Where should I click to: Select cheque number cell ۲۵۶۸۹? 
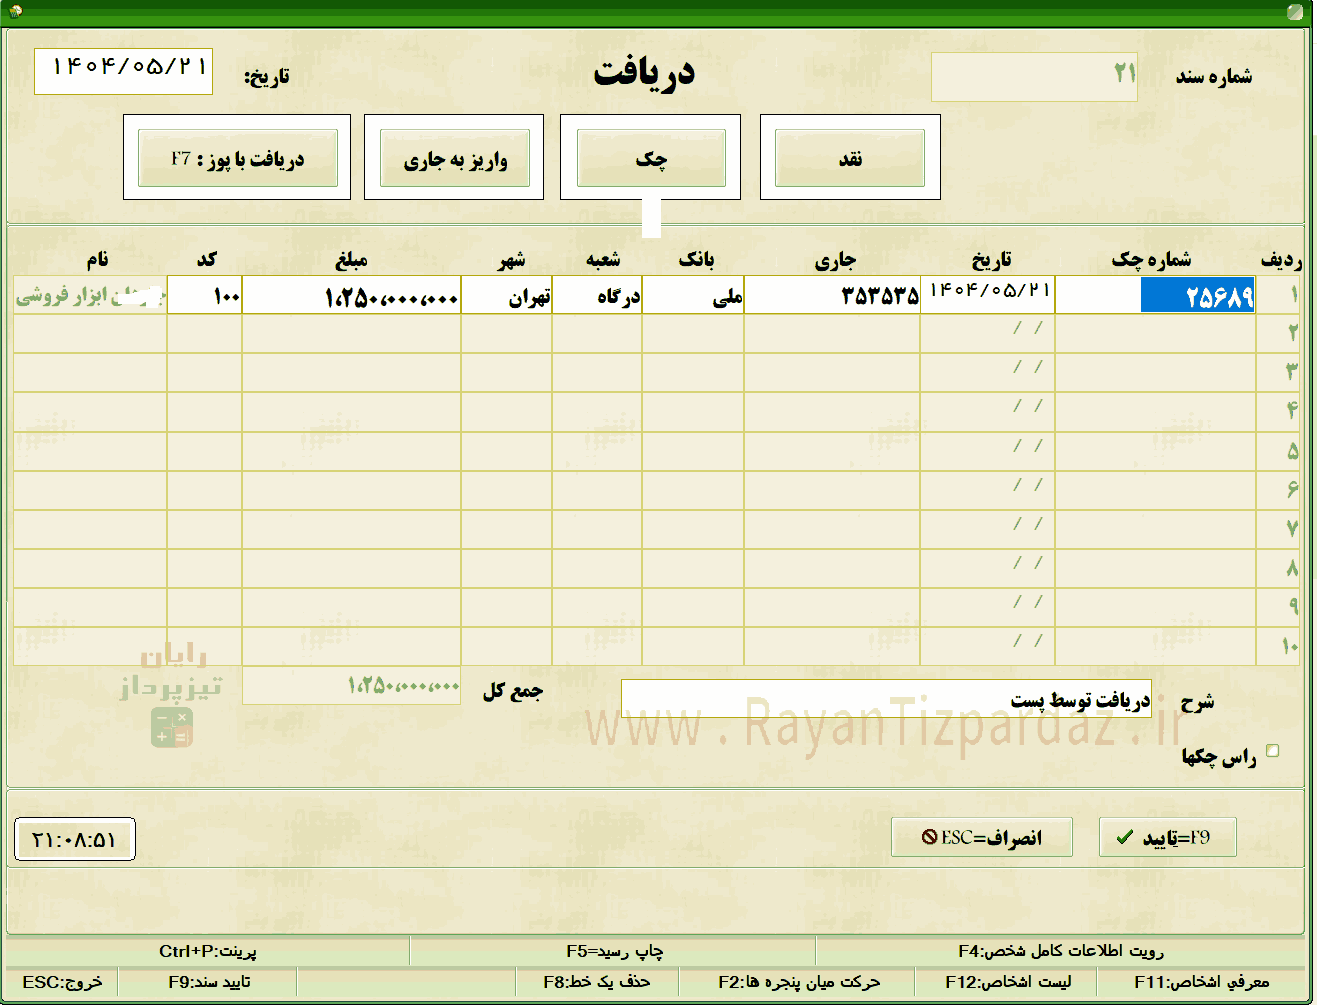(x=1155, y=295)
